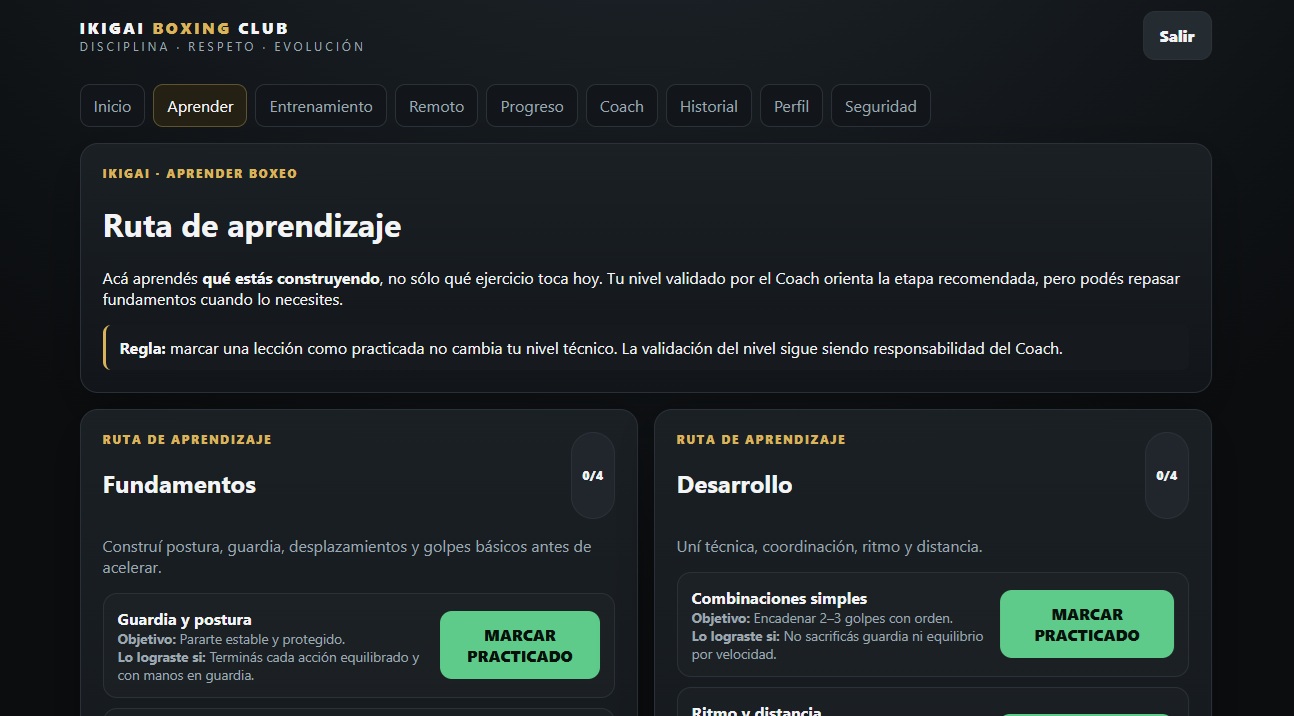Switch to the Seguridad tab
The width and height of the screenshot is (1294, 716).
881,106
